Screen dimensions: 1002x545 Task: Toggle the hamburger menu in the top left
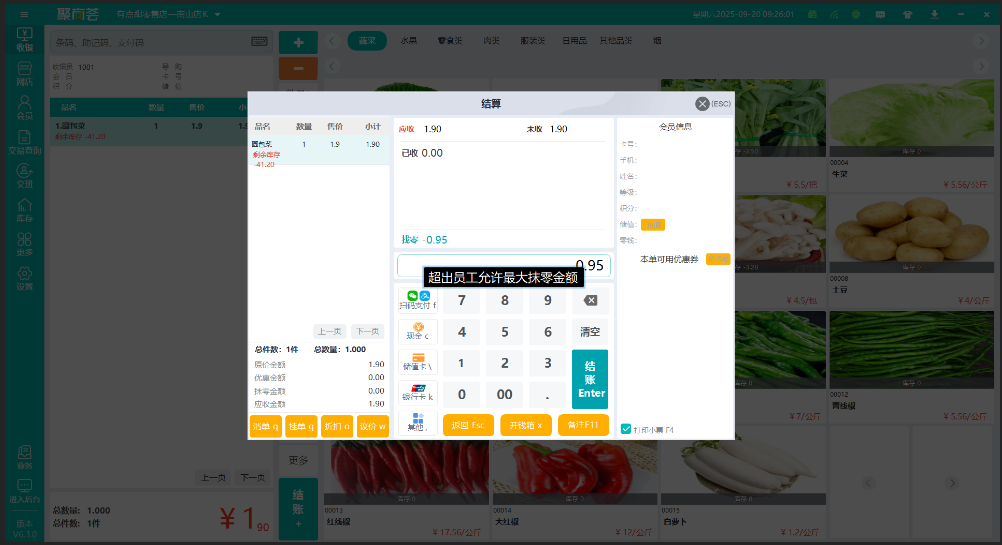click(x=24, y=14)
